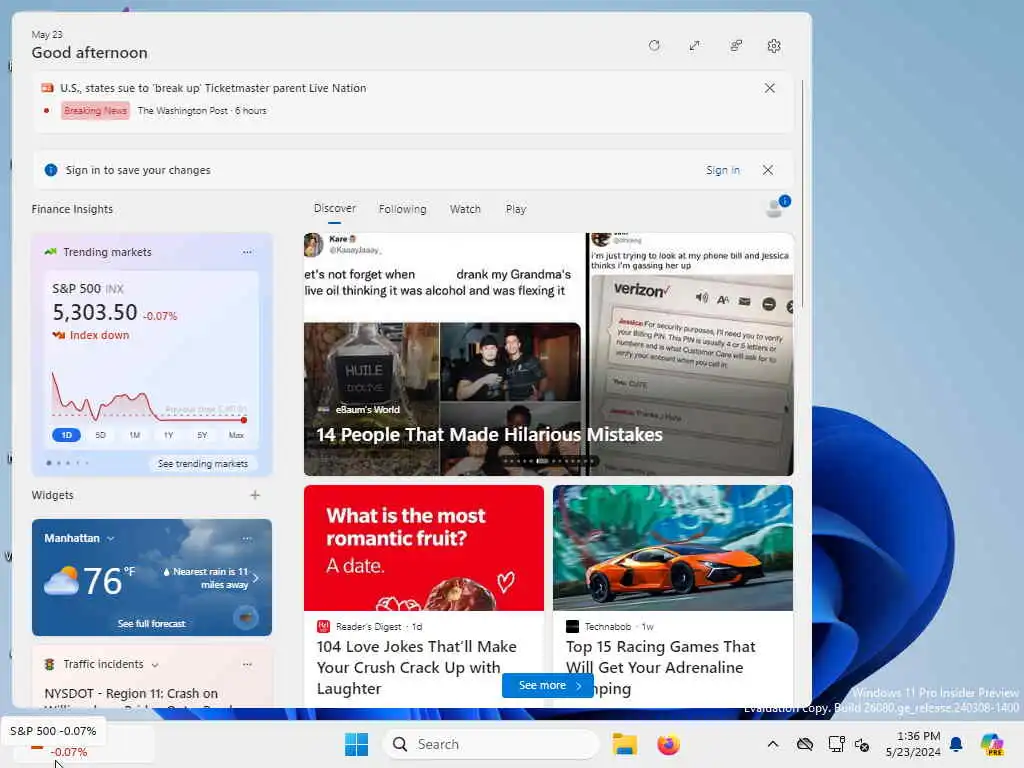Click next arrow on weather widget
The width and height of the screenshot is (1024, 768).
coord(256,578)
